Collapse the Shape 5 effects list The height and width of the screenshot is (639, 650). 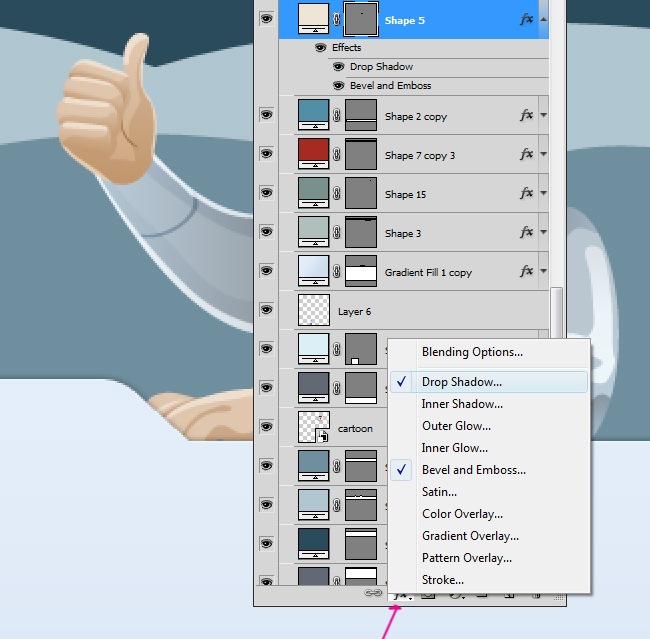coord(543,19)
